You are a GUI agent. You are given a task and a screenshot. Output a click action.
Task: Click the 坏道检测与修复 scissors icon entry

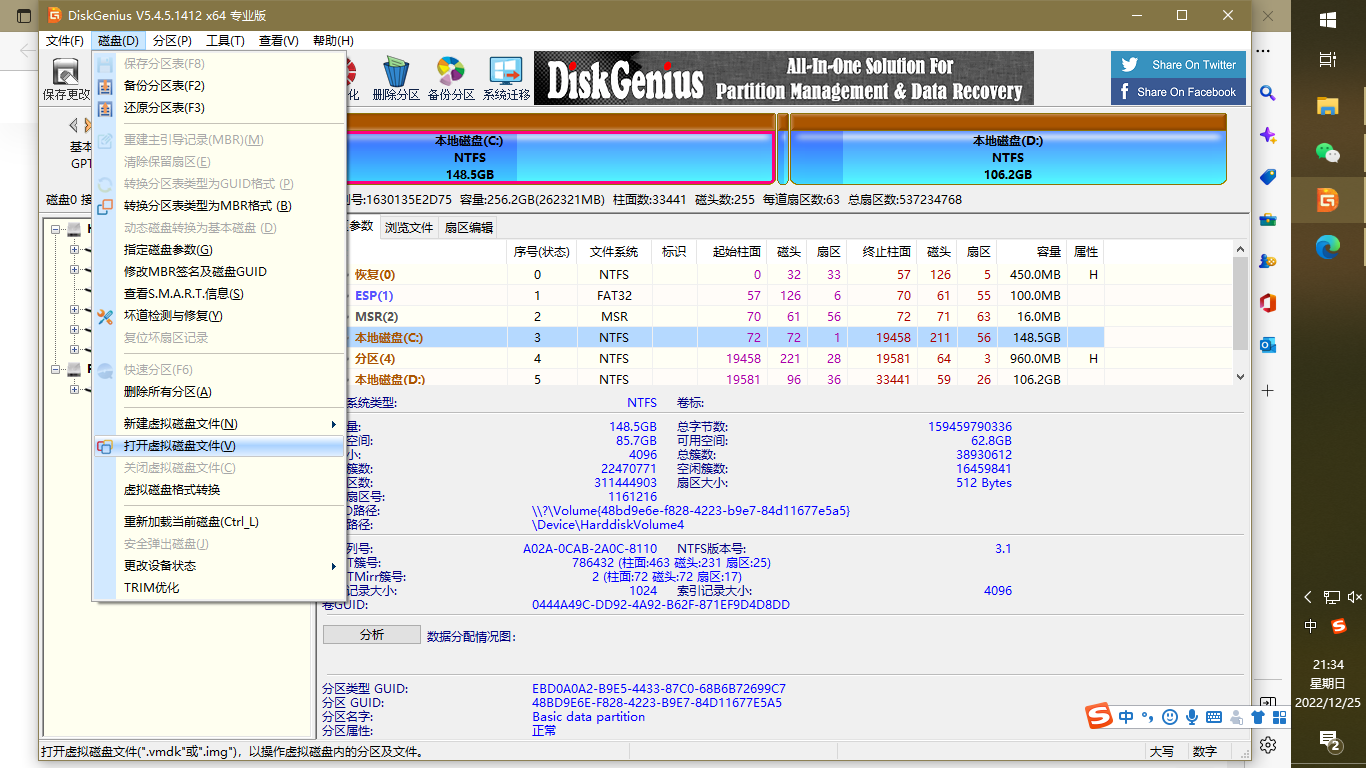click(160, 316)
